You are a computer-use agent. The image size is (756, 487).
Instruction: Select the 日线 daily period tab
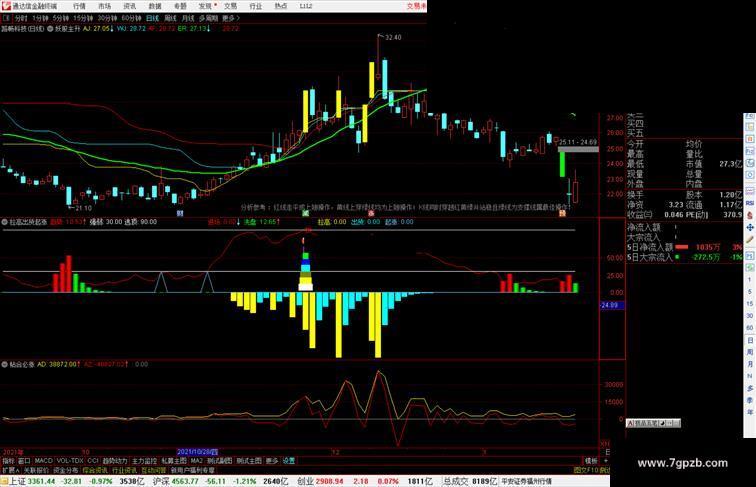[x=152, y=18]
